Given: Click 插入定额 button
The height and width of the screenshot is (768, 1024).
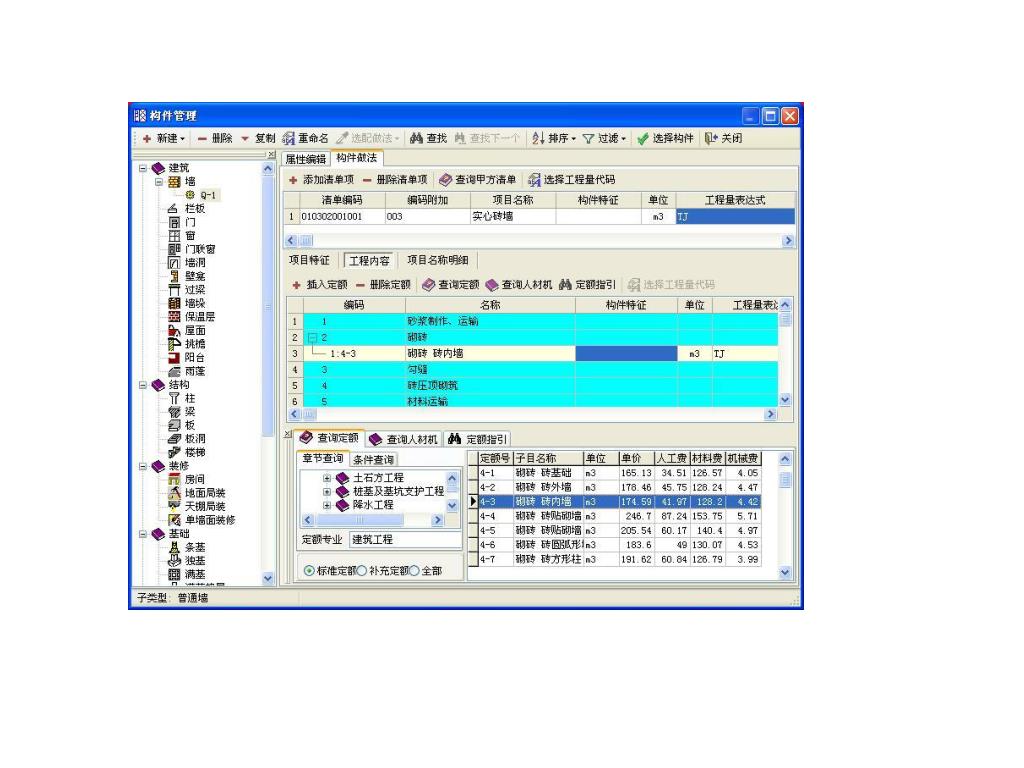Looking at the screenshot, I should [320, 285].
